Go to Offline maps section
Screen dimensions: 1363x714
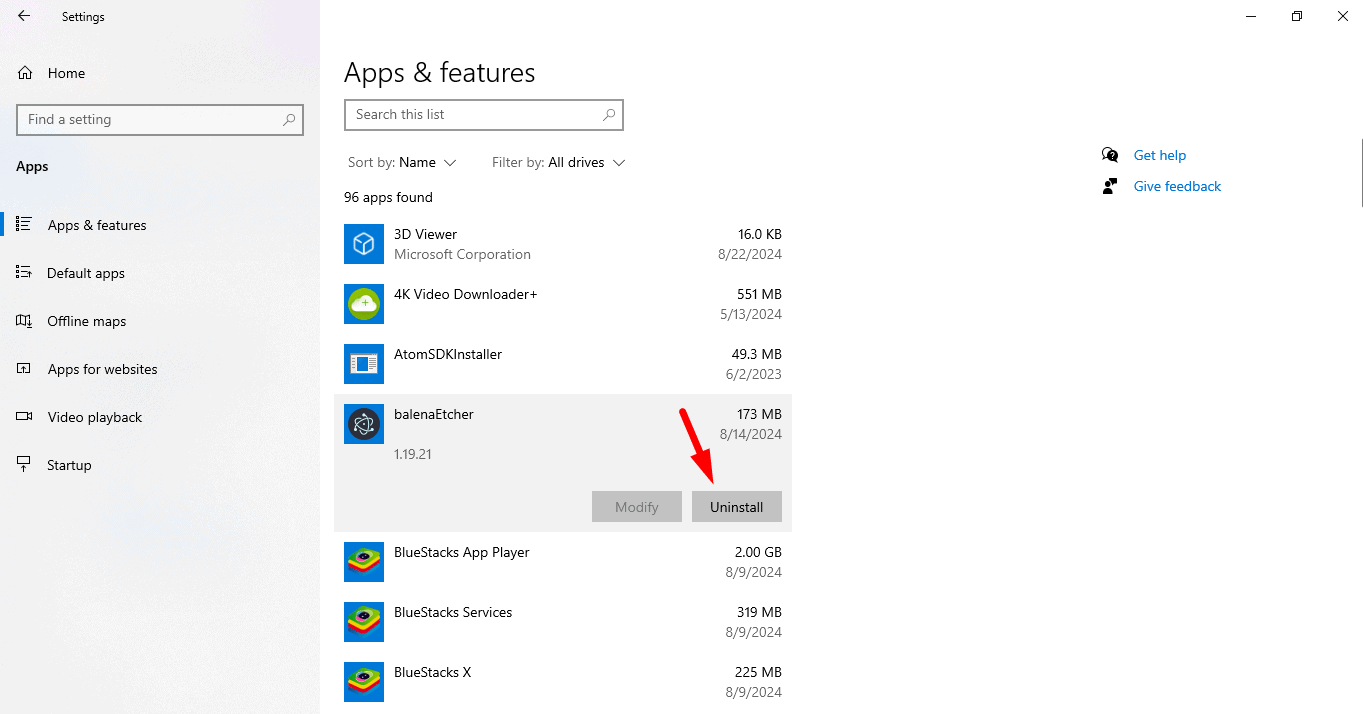160,321
